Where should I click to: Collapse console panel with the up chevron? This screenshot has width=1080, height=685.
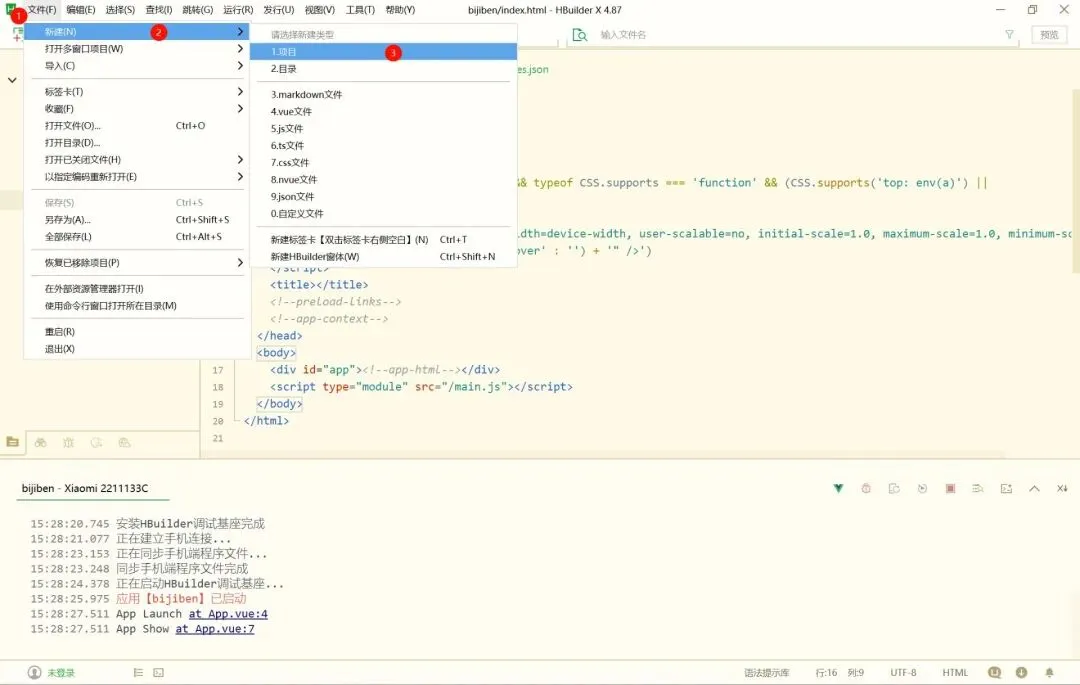click(1034, 488)
